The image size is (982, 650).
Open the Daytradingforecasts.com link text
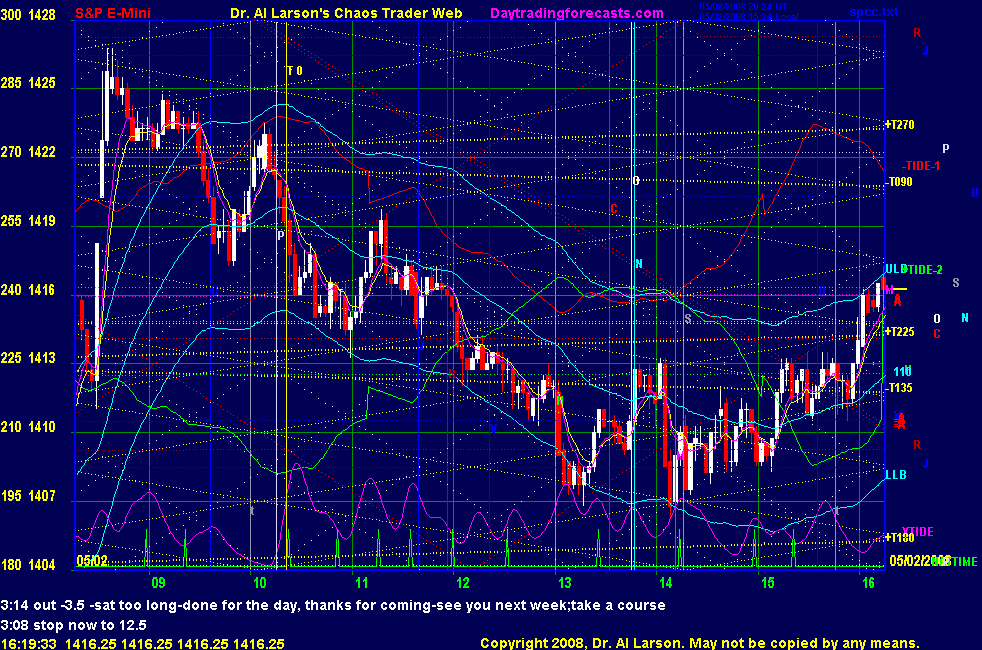pyautogui.click(x=577, y=13)
